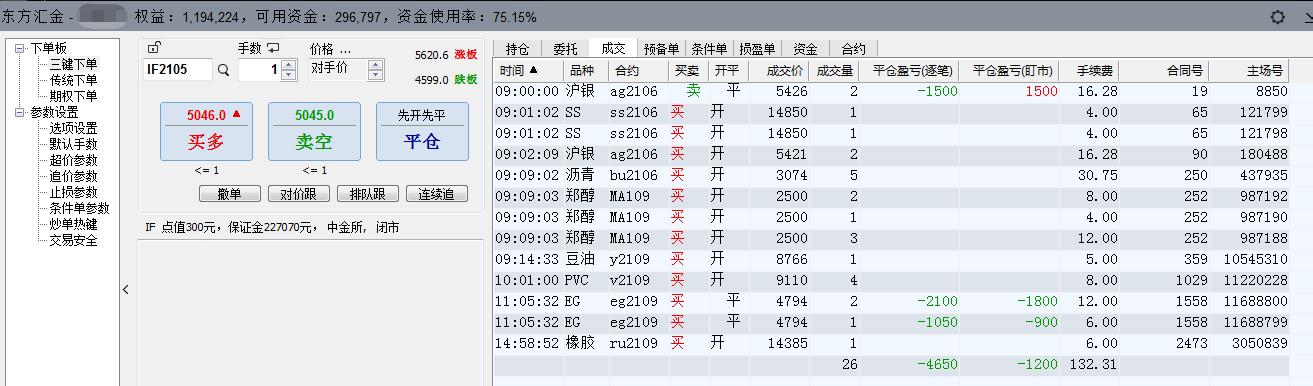
Task: Decrease lot count with the down arrow
Action: [x=289, y=75]
